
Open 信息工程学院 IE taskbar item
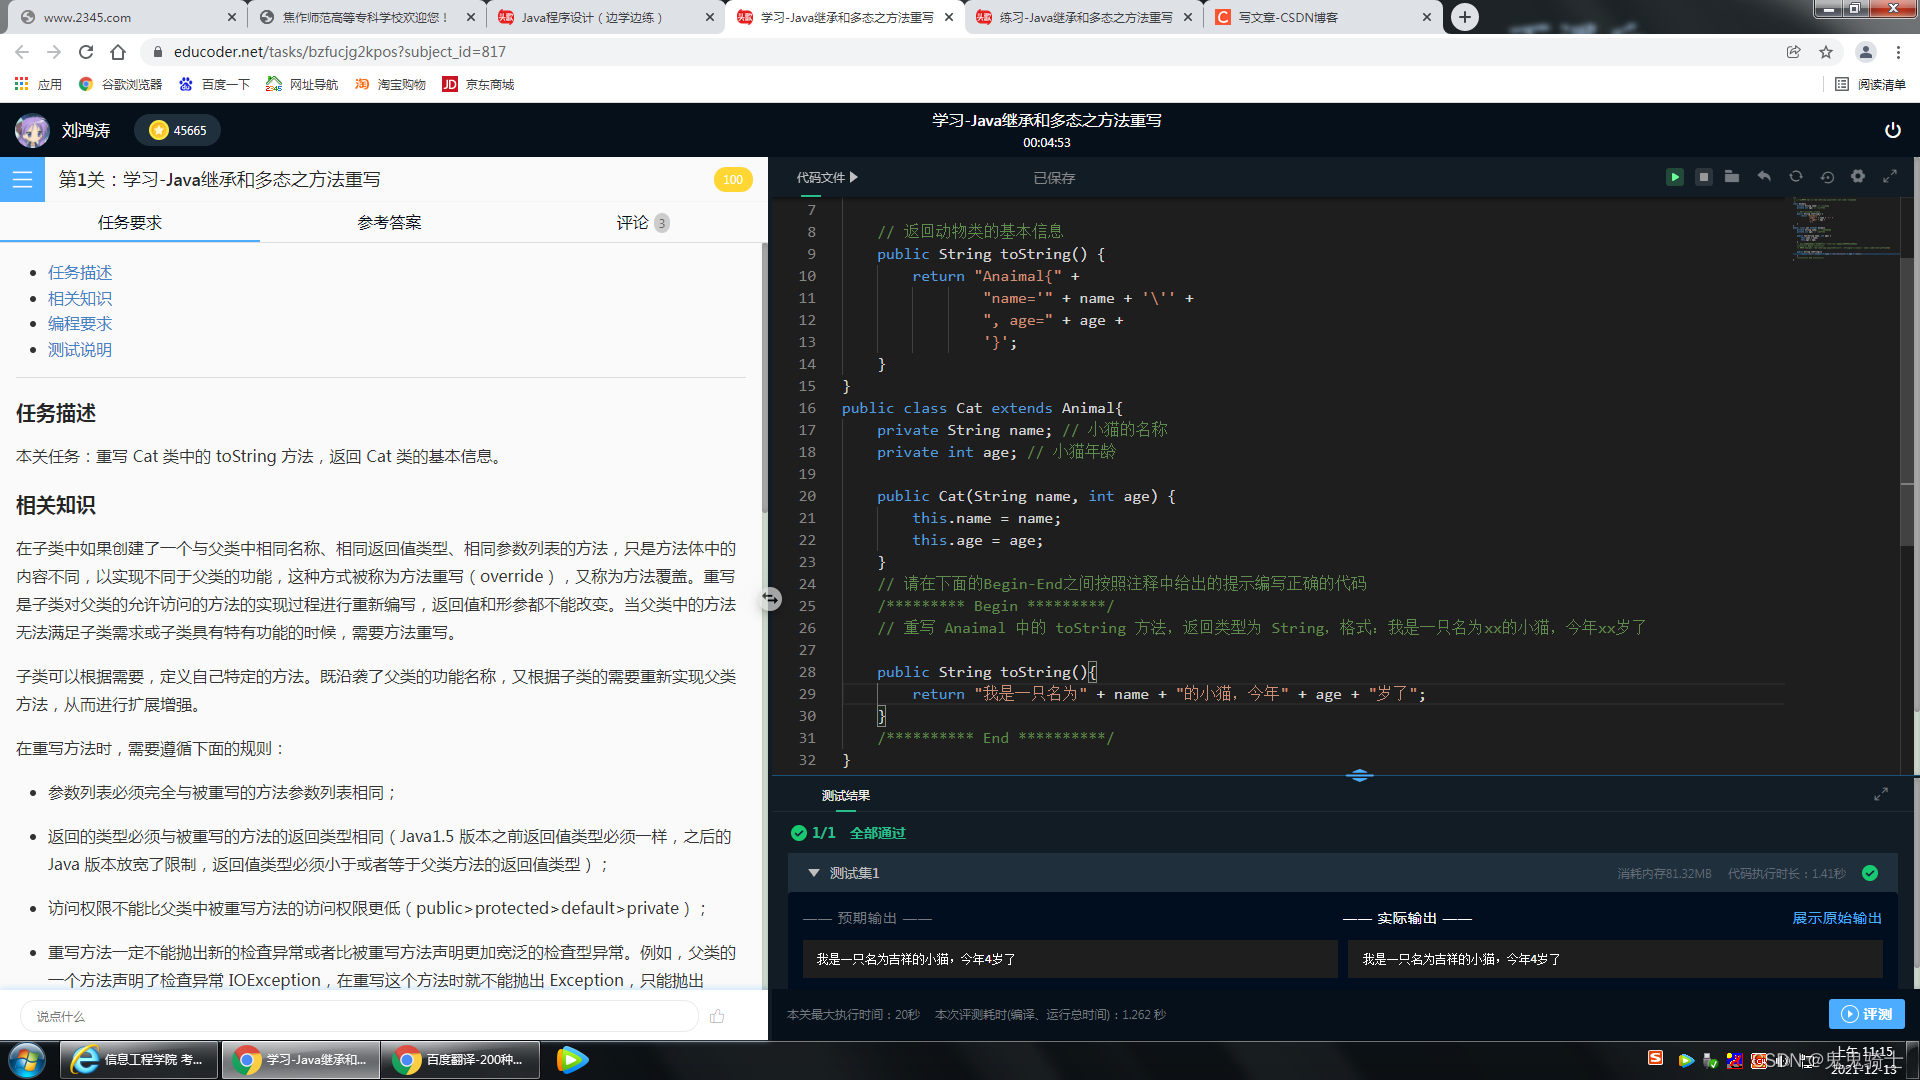coord(140,1060)
